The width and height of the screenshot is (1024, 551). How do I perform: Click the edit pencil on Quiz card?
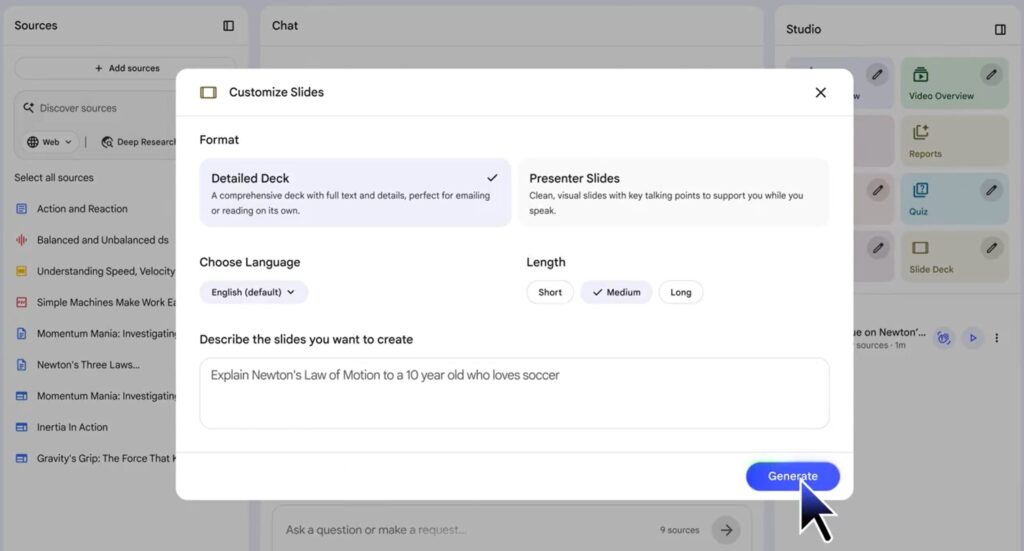(x=990, y=189)
